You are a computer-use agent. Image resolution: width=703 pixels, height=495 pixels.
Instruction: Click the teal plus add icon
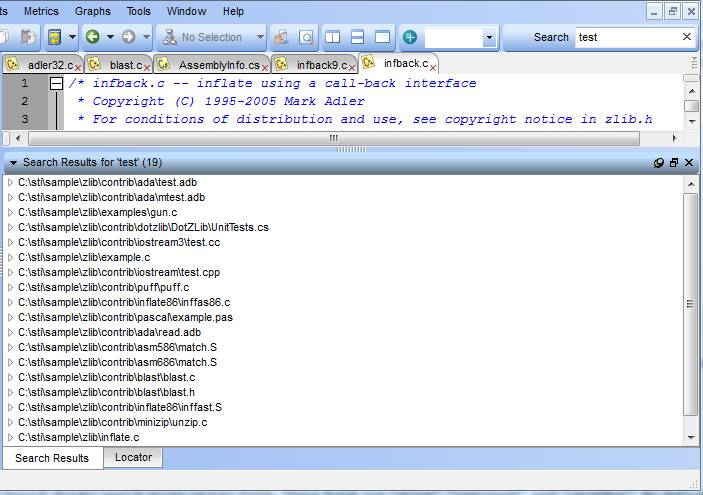pyautogui.click(x=410, y=37)
